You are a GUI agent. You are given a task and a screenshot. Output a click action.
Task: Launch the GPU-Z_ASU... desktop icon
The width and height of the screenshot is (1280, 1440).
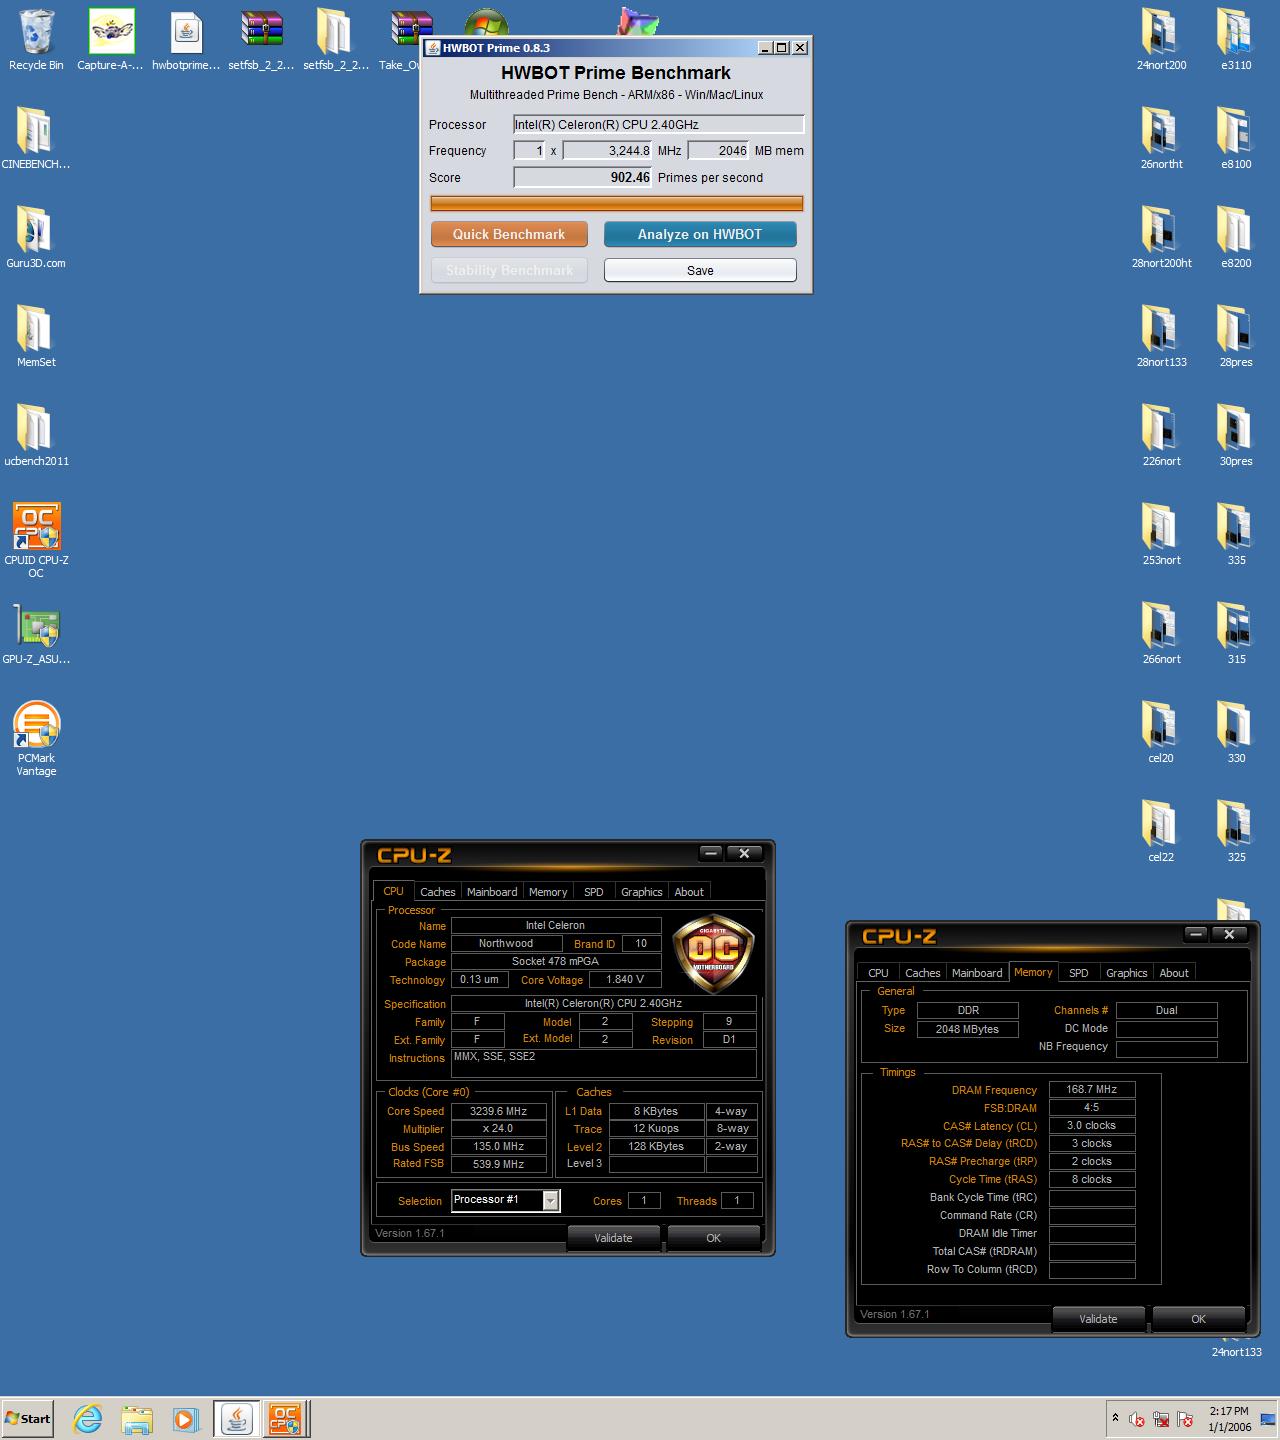coord(36,634)
